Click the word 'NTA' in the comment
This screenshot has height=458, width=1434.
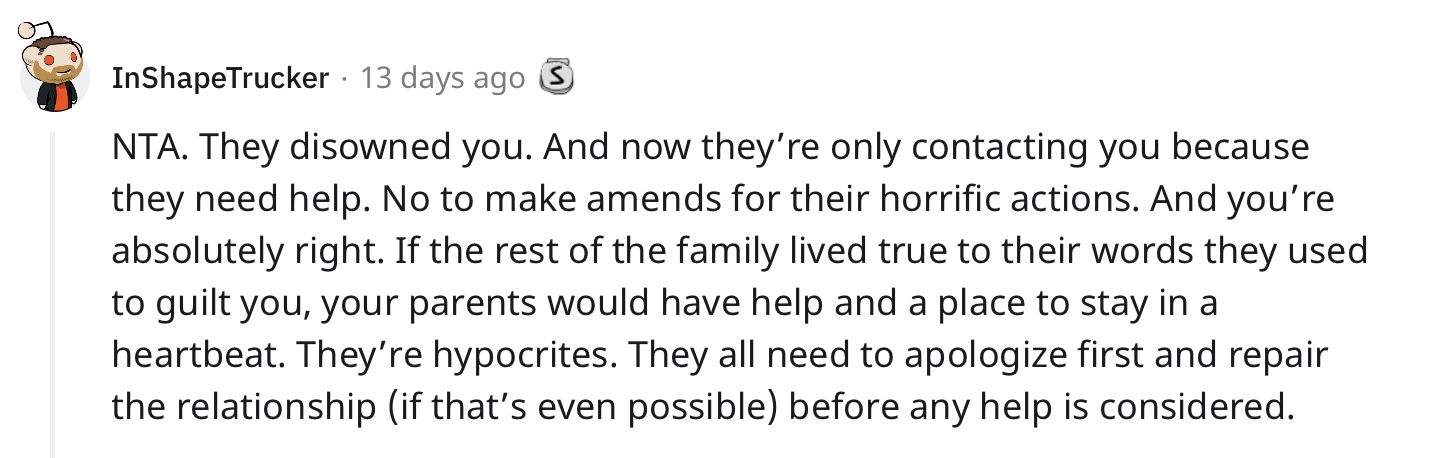143,148
